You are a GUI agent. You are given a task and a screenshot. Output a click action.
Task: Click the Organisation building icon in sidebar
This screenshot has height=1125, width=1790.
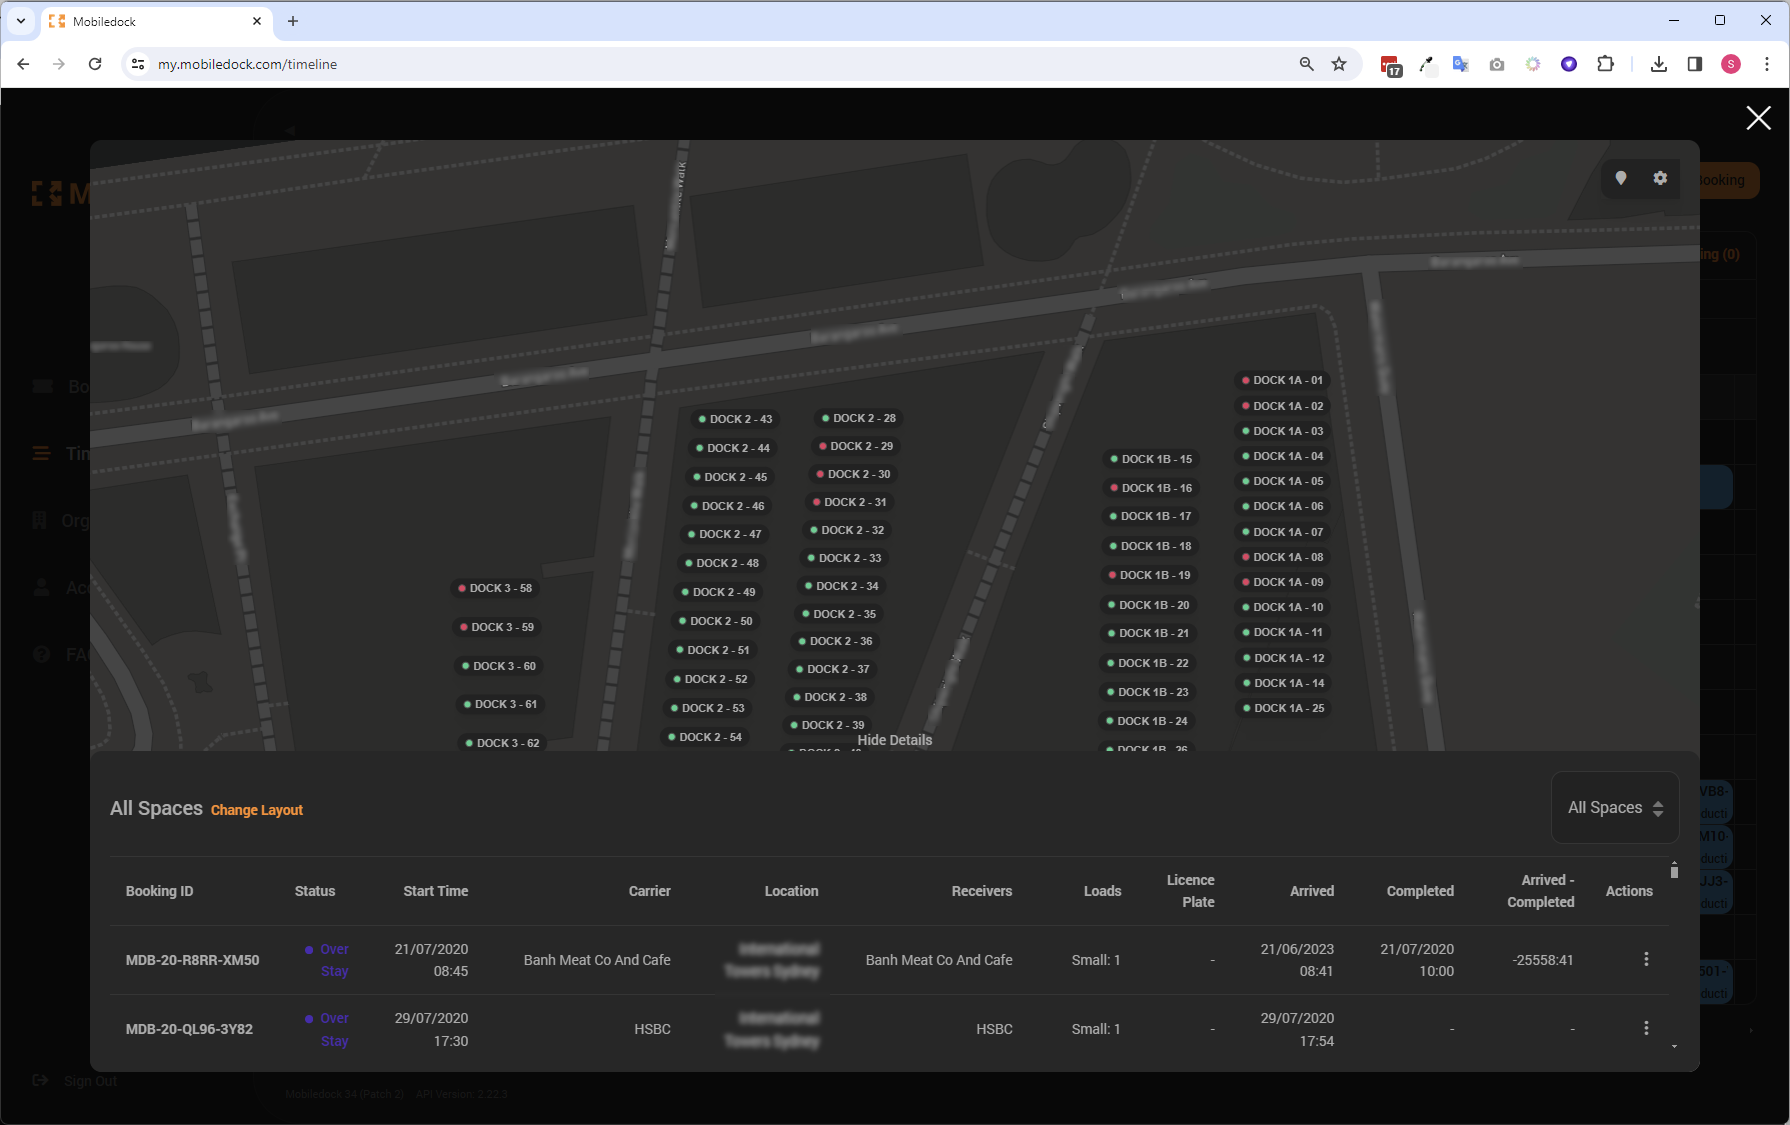[x=42, y=520]
